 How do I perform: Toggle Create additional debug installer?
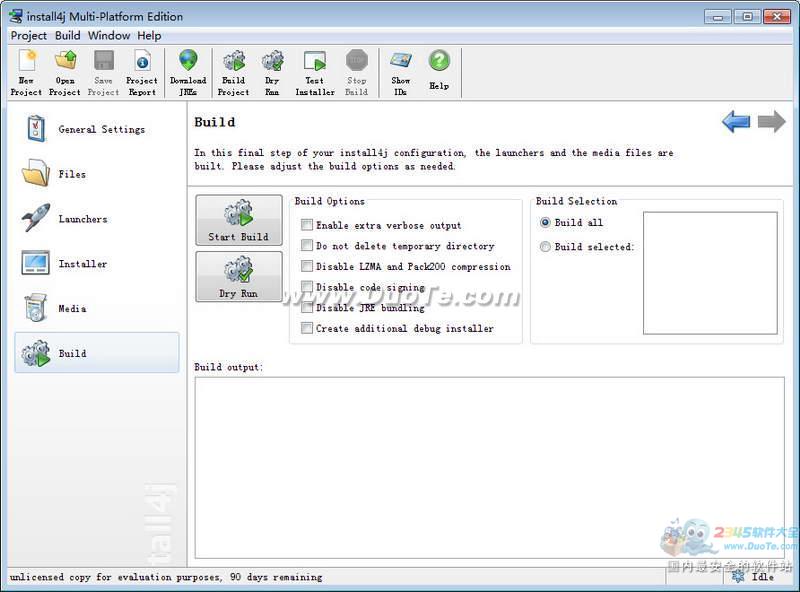click(307, 328)
